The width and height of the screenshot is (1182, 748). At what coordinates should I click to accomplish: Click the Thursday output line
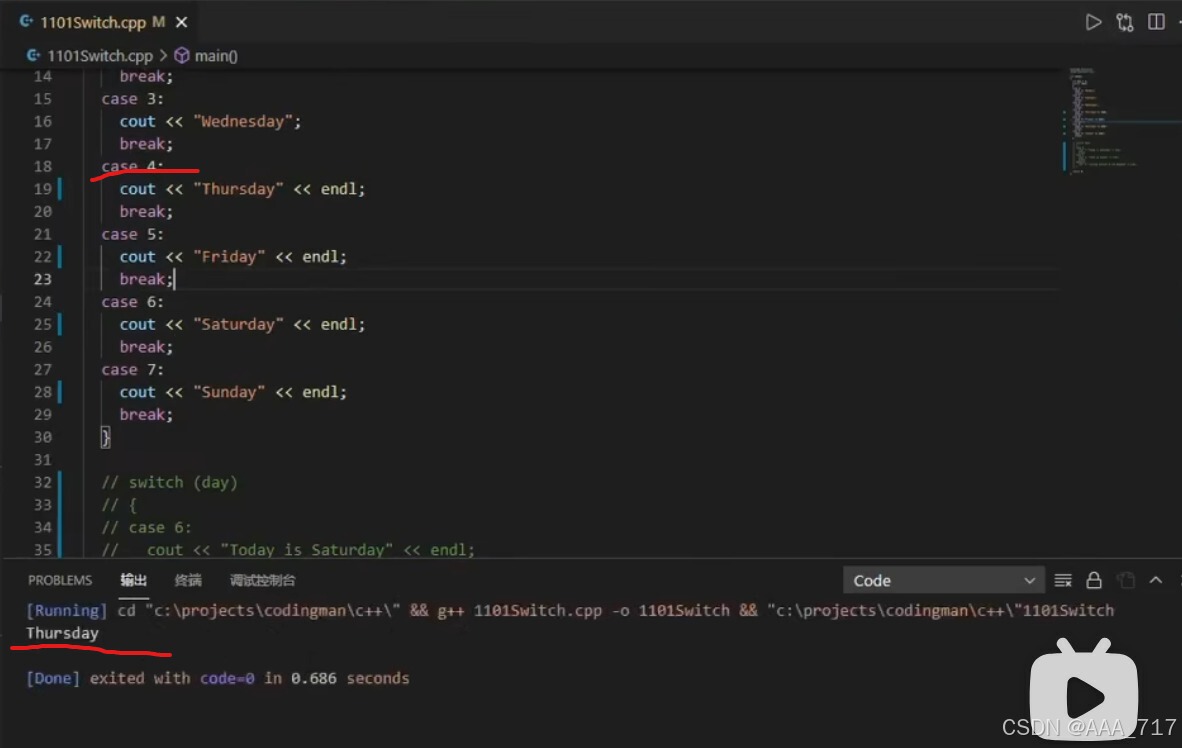(63, 633)
